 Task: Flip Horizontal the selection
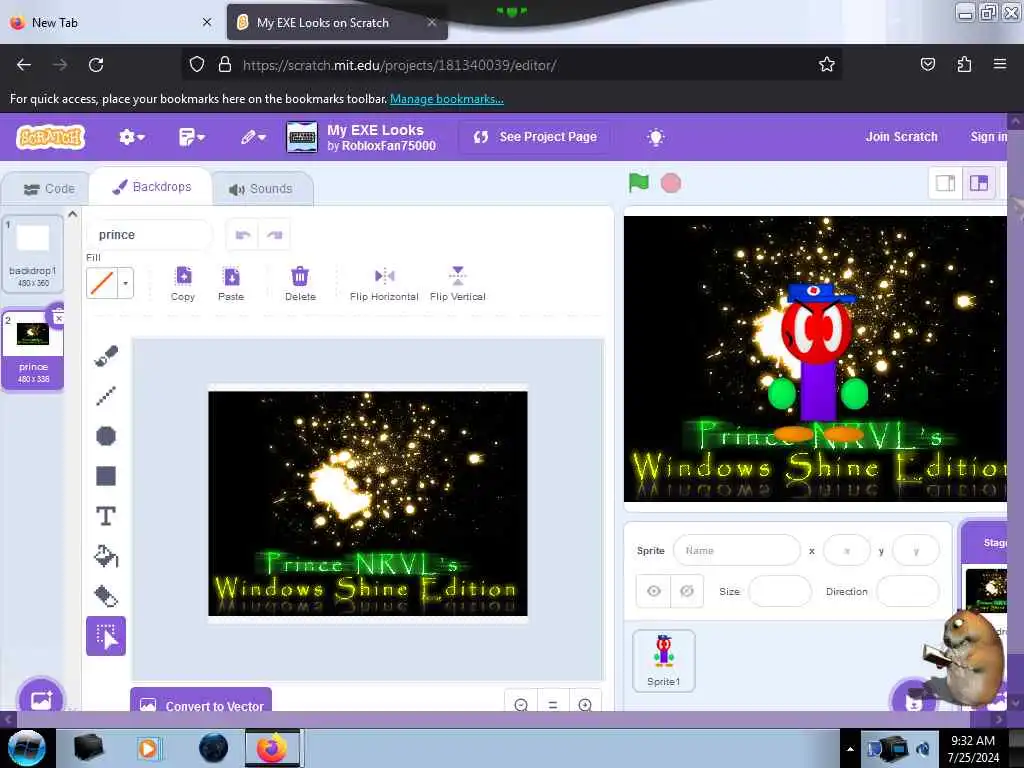pos(385,276)
